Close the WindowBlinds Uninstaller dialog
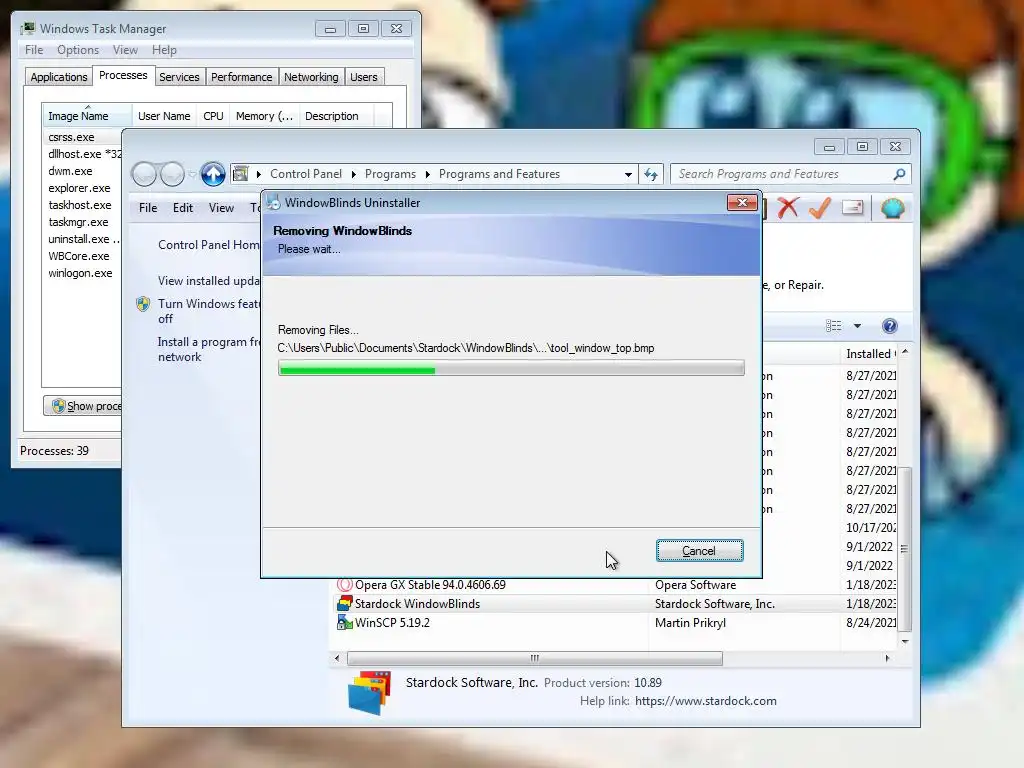Image resolution: width=1024 pixels, height=768 pixels. pyautogui.click(x=742, y=202)
